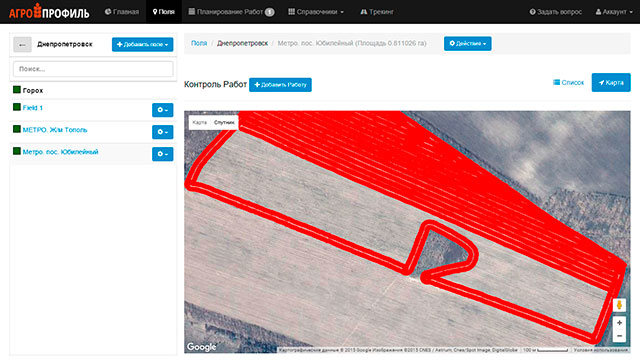This screenshot has height=360, width=640.
Task: Click the Street View pegman icon
Action: point(619,304)
